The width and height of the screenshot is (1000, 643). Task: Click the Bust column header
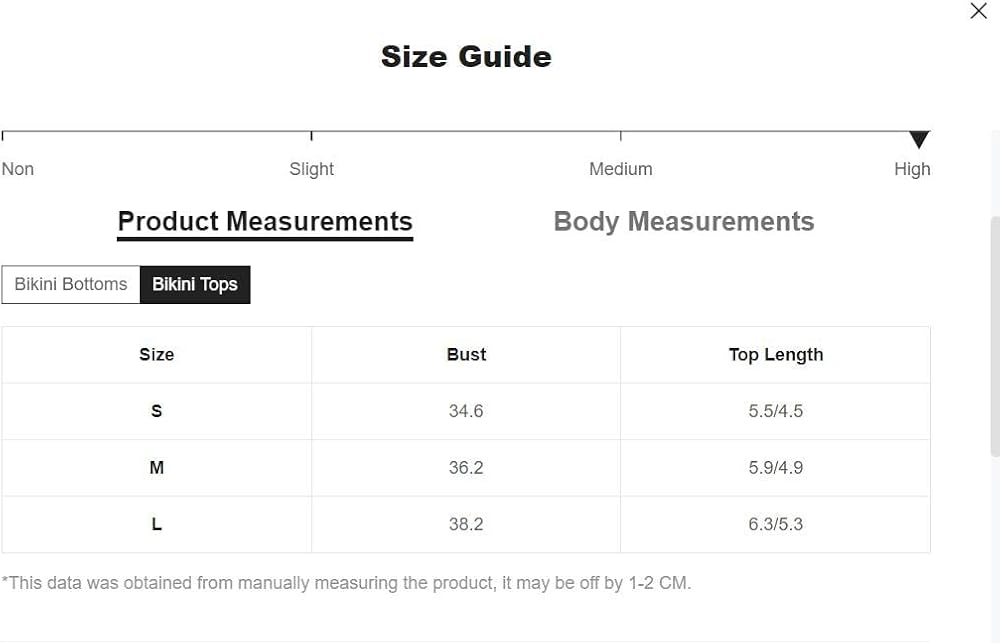point(466,355)
